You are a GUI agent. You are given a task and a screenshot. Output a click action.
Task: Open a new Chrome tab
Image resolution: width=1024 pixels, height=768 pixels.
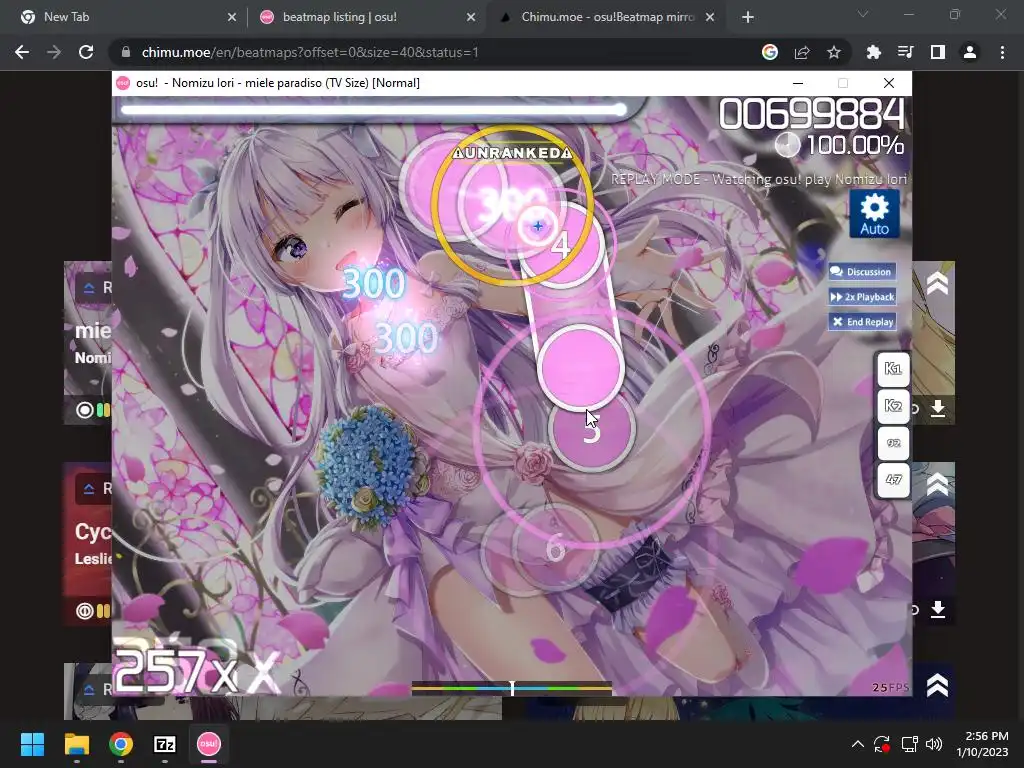[748, 17]
